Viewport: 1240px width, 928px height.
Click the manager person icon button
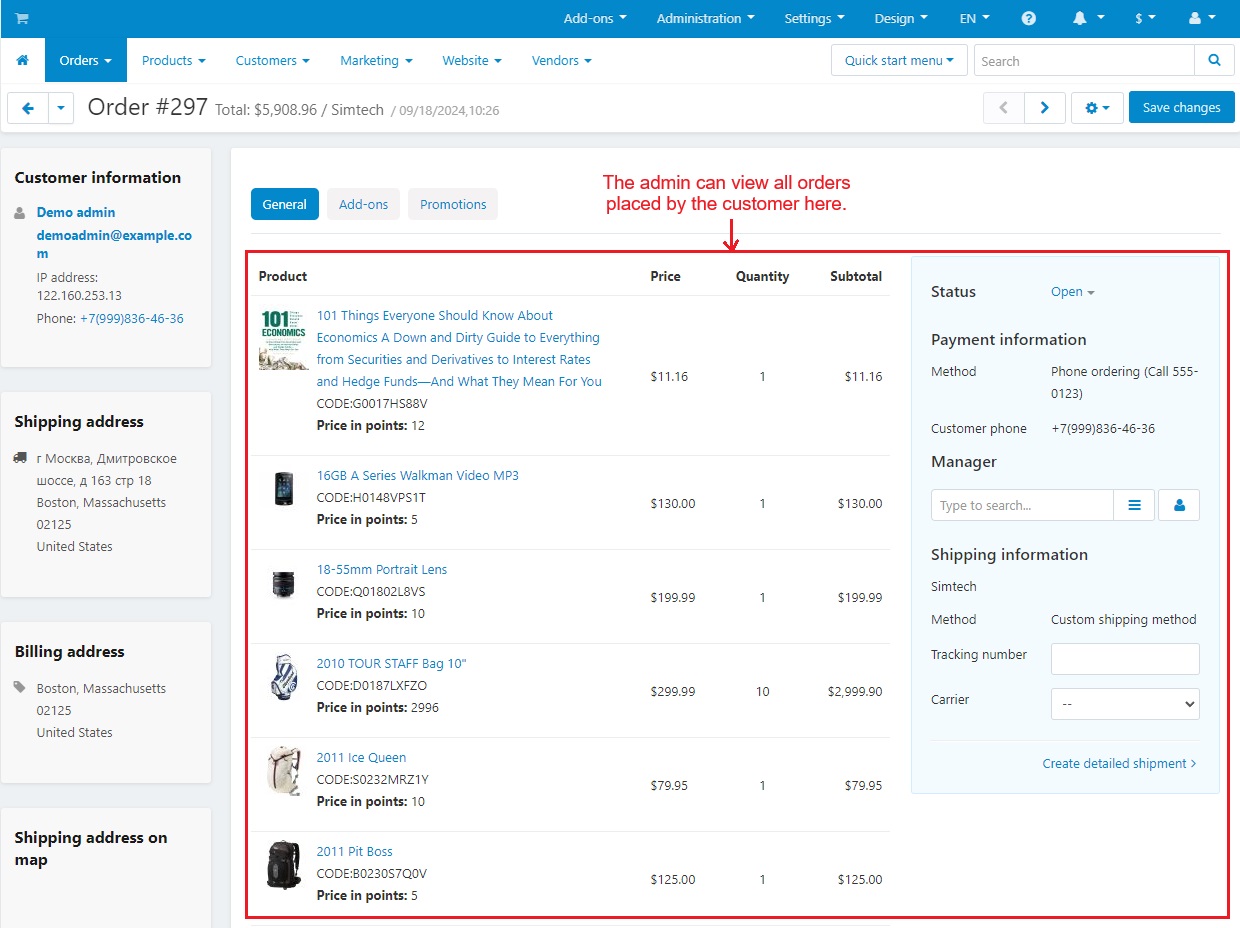point(1179,505)
